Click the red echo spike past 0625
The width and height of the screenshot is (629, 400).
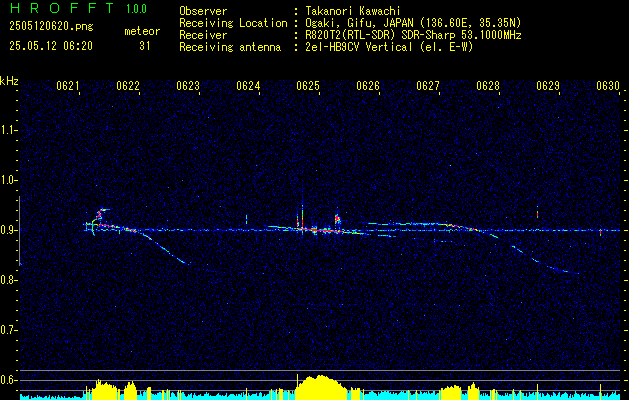click(x=337, y=219)
